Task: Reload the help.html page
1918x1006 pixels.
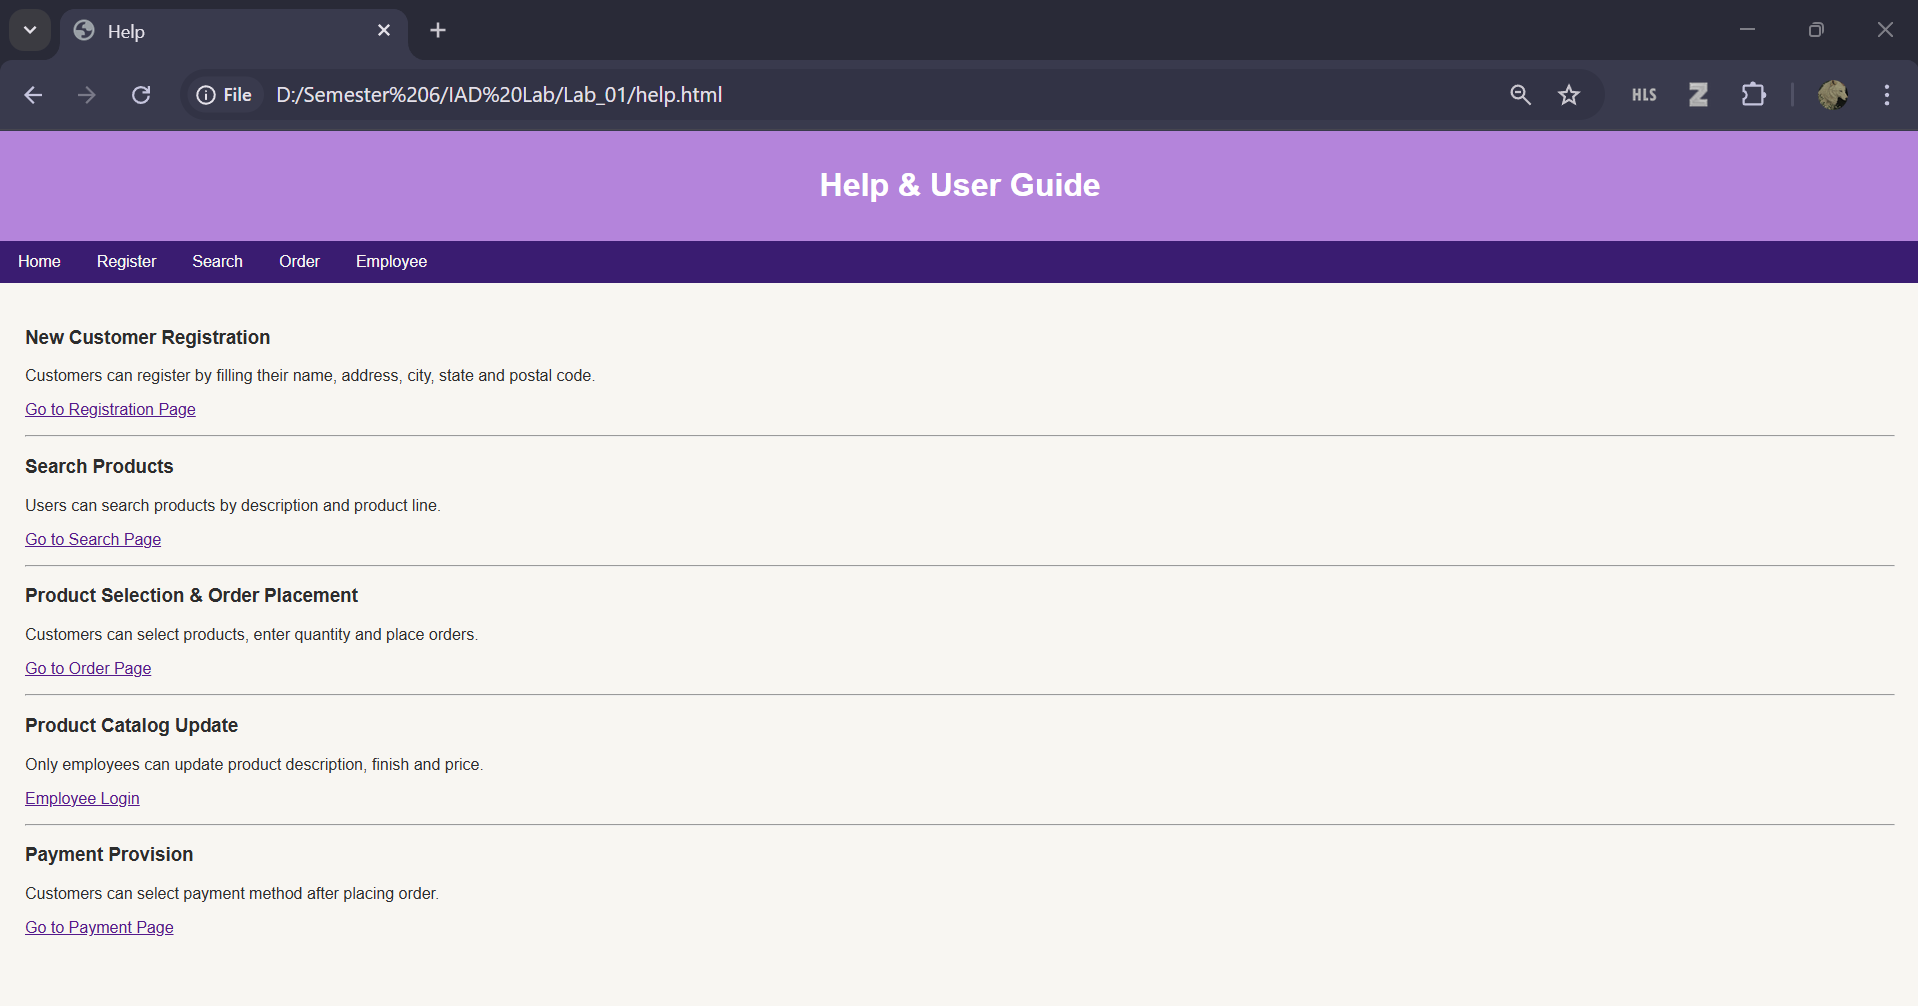Action: (x=141, y=95)
